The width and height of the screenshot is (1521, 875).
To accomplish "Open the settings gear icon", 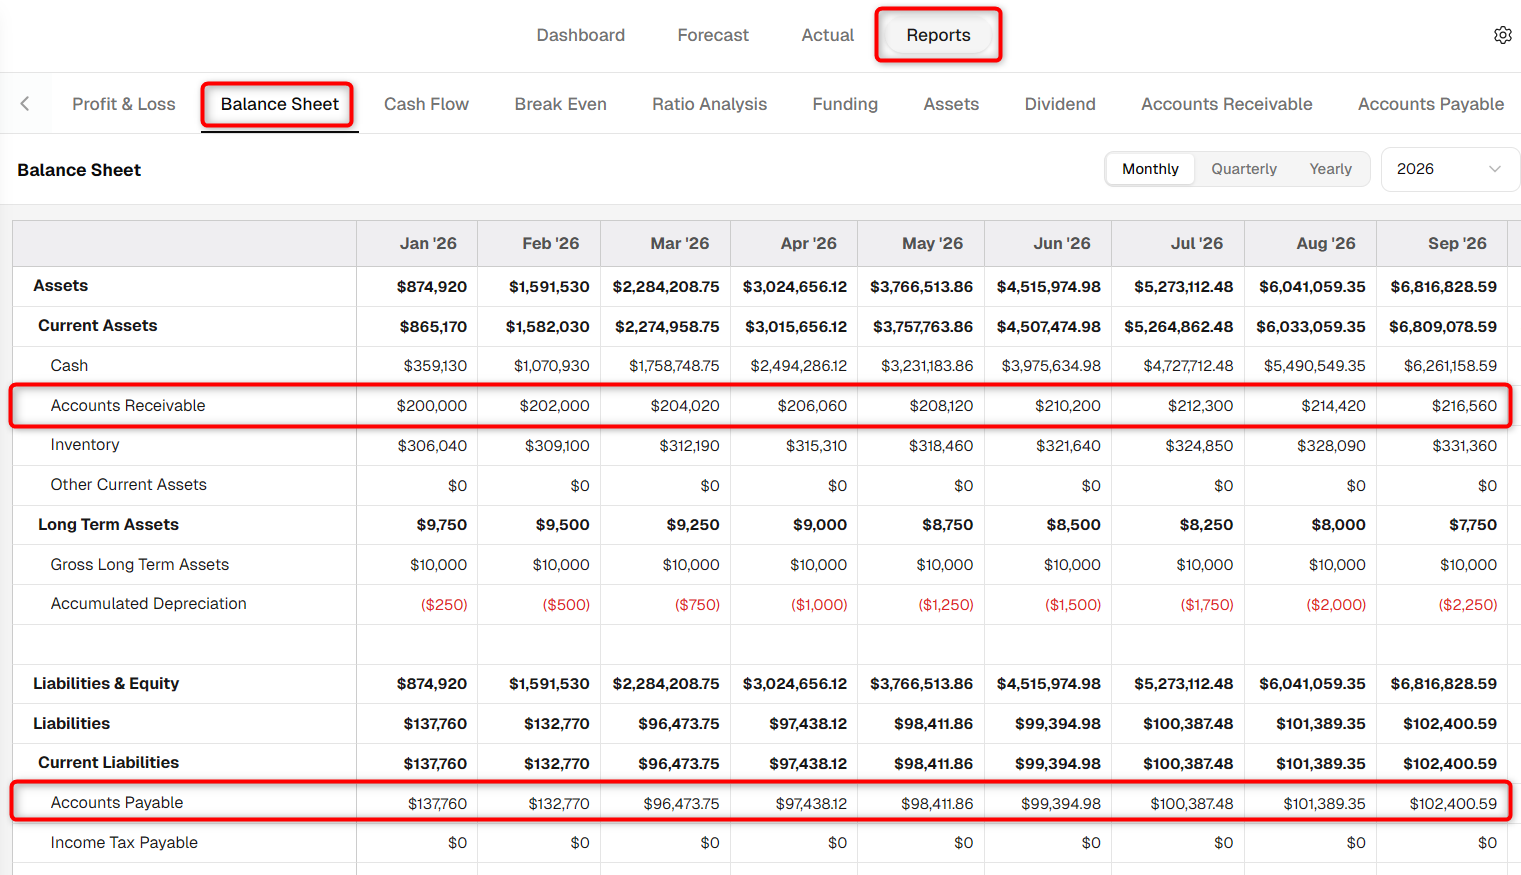I will pos(1502,35).
